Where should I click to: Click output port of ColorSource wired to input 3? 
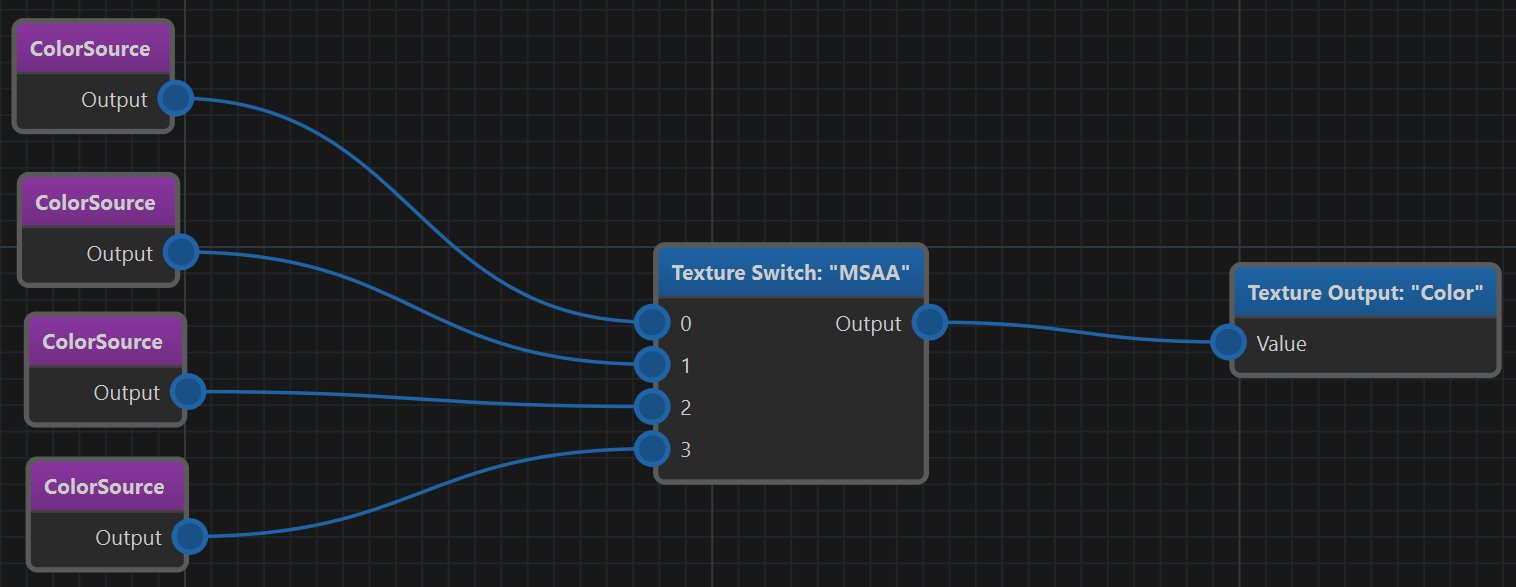tap(189, 536)
